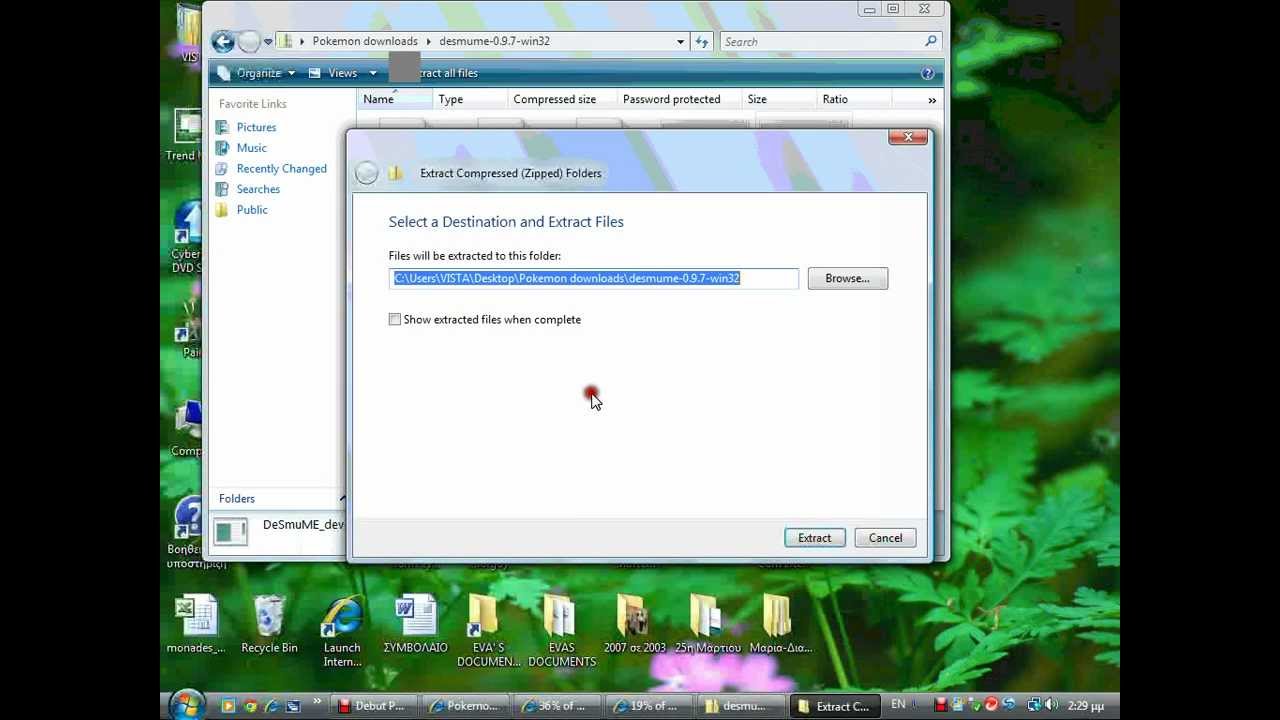Viewport: 1280px width, 720px height.
Task: Click the Extract button
Action: (x=814, y=538)
